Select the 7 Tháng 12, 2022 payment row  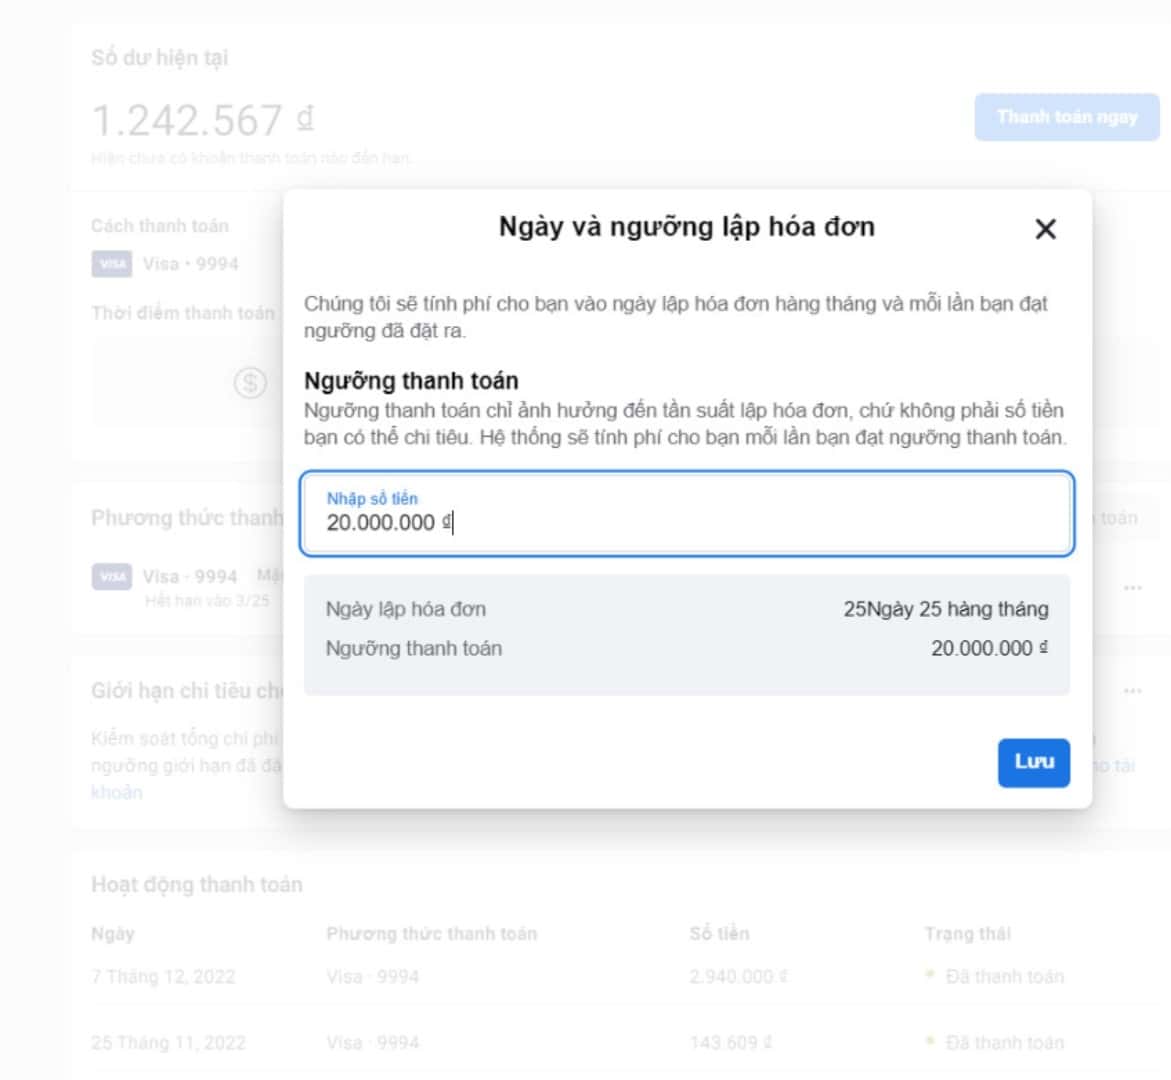(x=163, y=976)
